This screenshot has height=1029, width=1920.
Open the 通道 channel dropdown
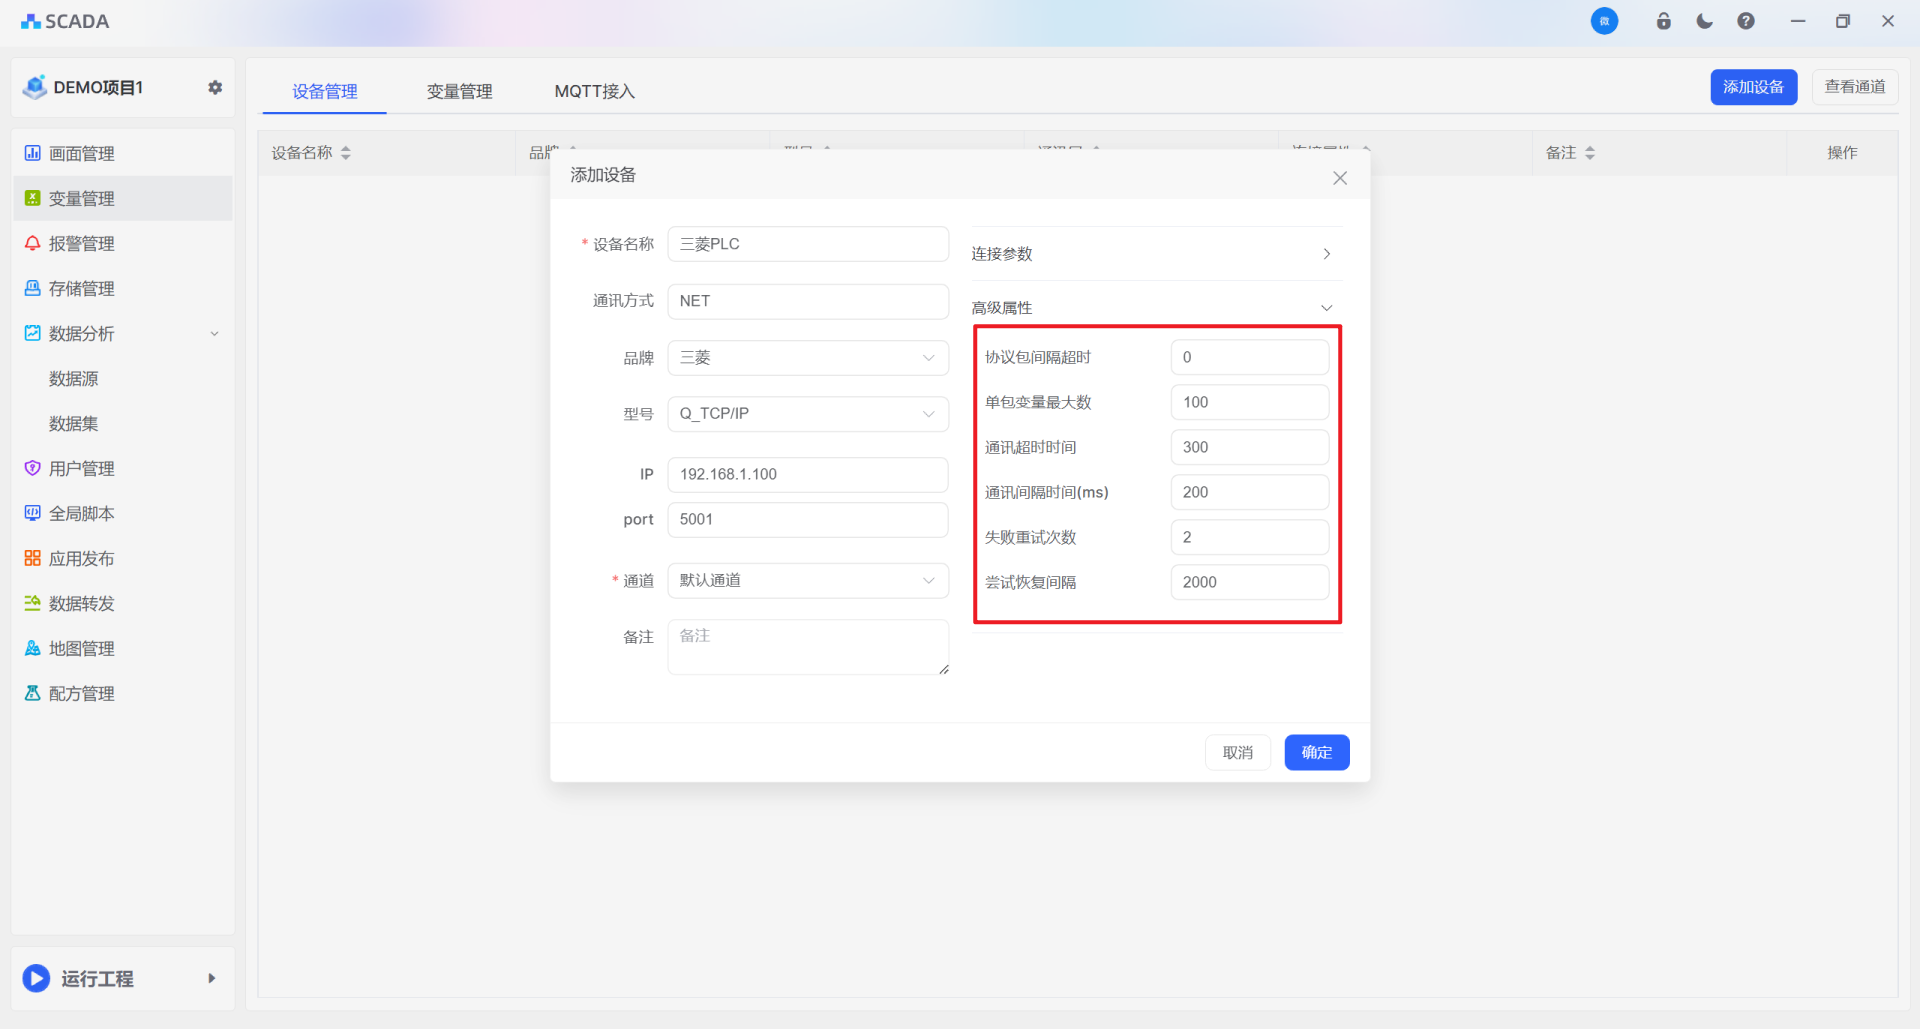(807, 581)
